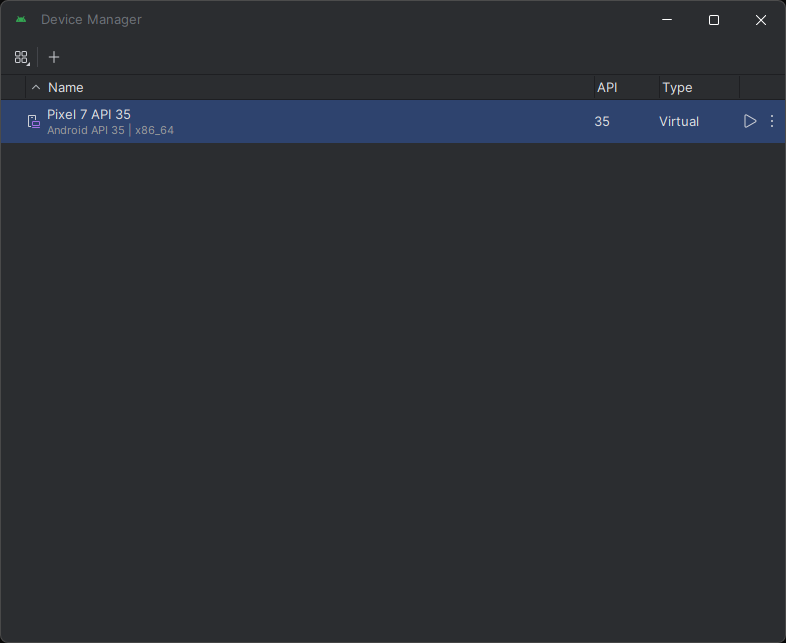The height and width of the screenshot is (643, 786).
Task: Click the empty actions column header
Action: click(761, 88)
